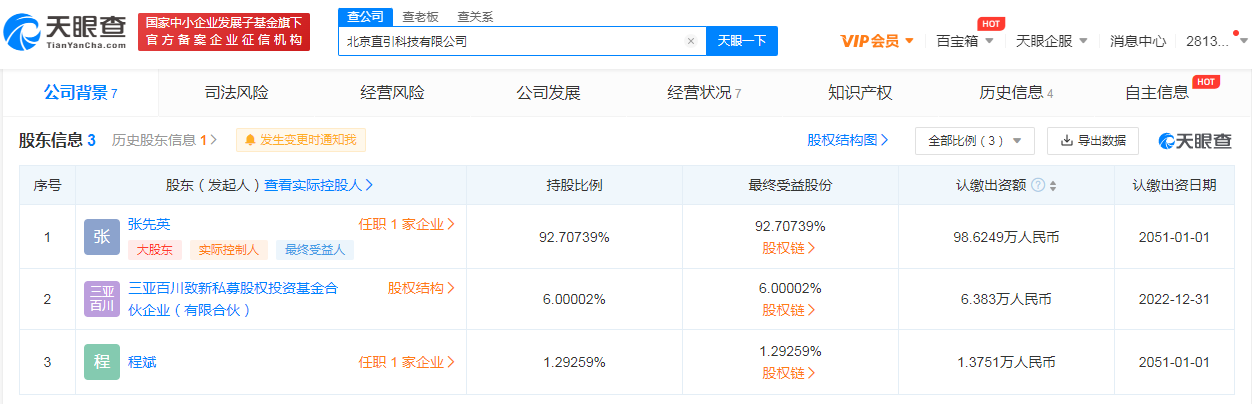Viewport: 1252px width, 404px height.
Task: Switch to the 查老板 search tab
Action: pyautogui.click(x=420, y=16)
